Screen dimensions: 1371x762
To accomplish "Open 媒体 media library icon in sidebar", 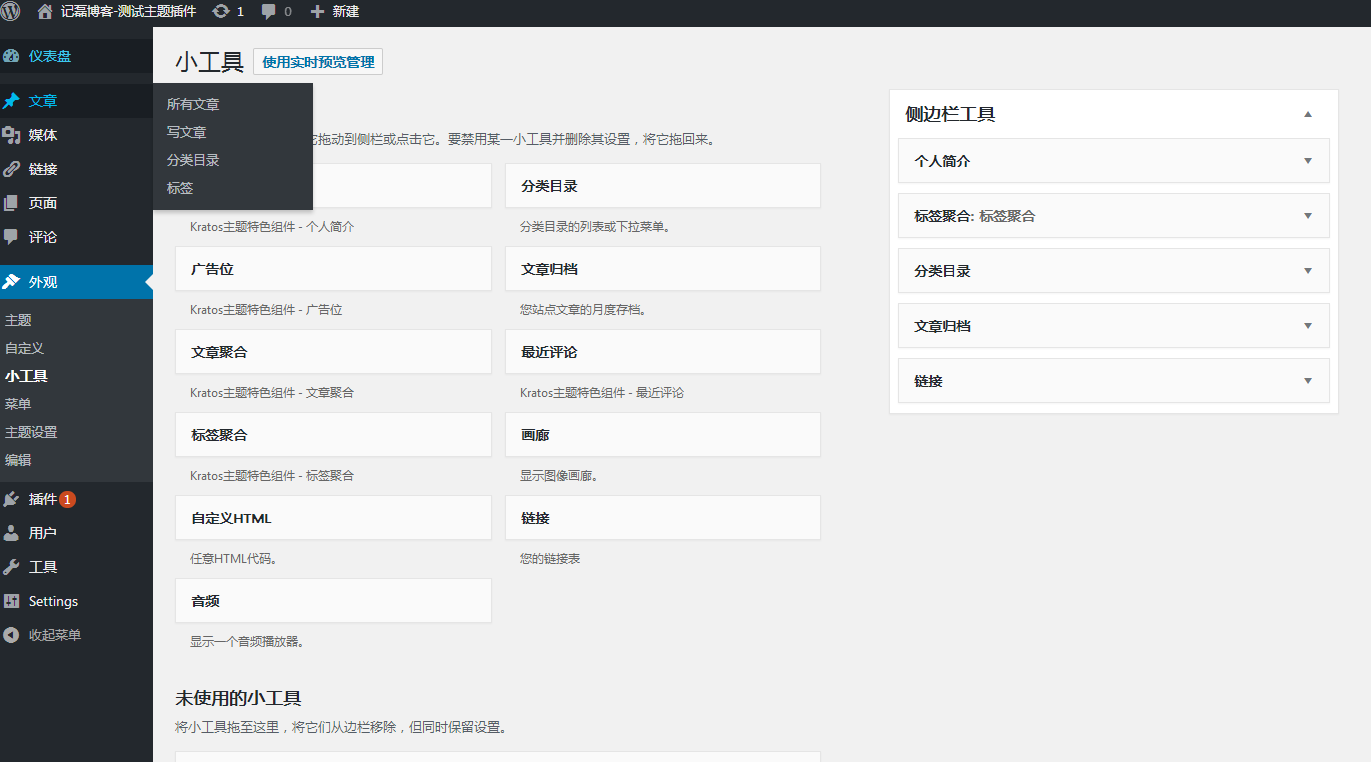I will tap(12, 135).
